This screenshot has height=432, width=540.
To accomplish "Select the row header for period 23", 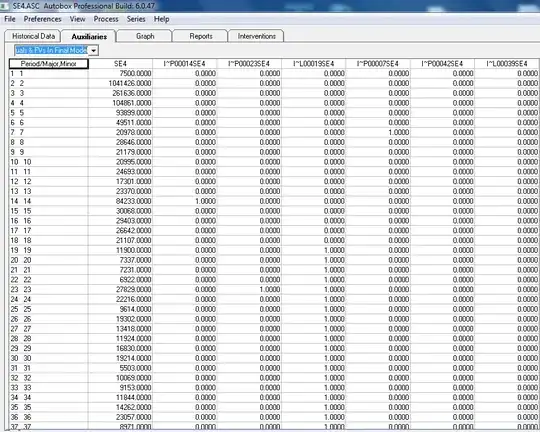I will point(49,289).
